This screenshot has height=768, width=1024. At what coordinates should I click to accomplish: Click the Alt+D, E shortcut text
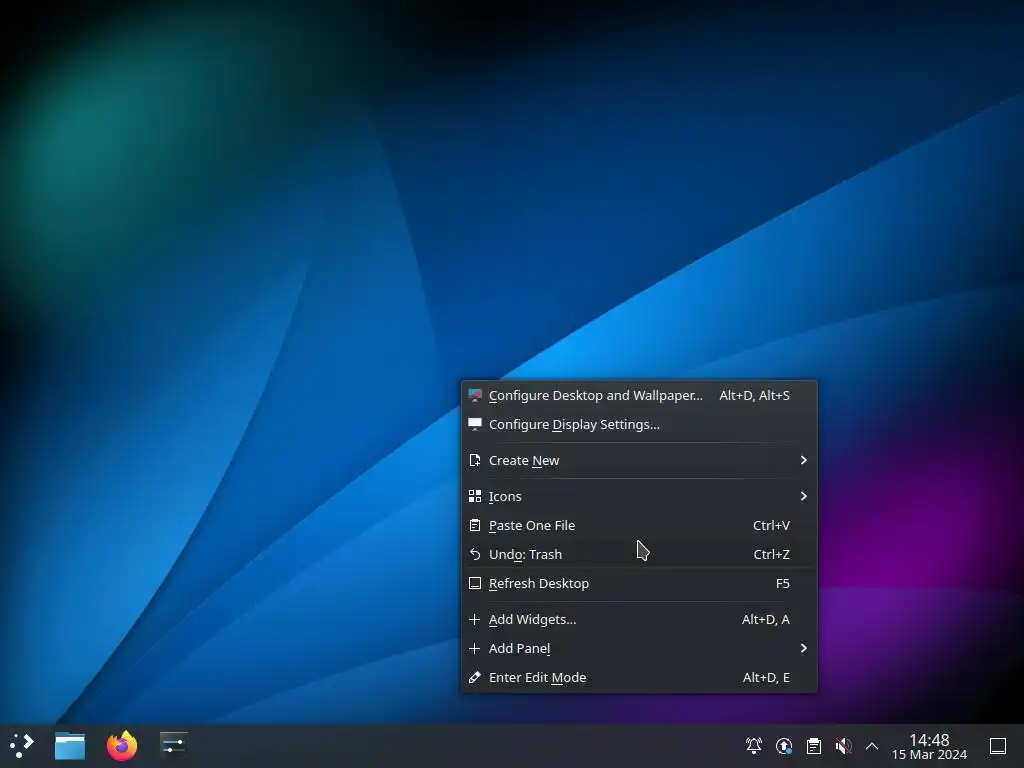[x=766, y=677]
